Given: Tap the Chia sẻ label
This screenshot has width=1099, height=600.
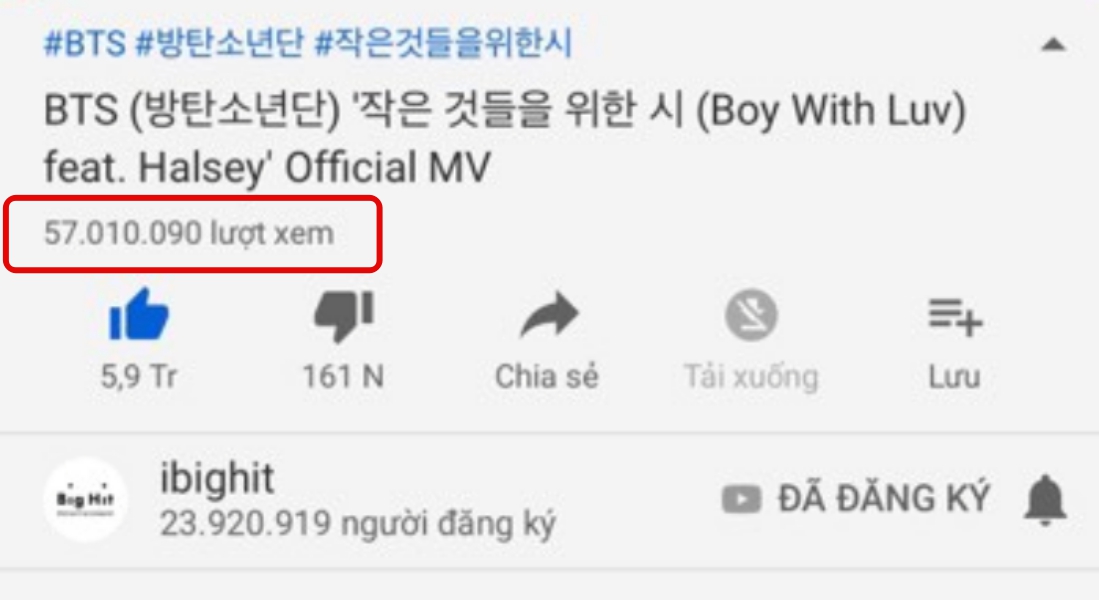Looking at the screenshot, I should [x=547, y=376].
